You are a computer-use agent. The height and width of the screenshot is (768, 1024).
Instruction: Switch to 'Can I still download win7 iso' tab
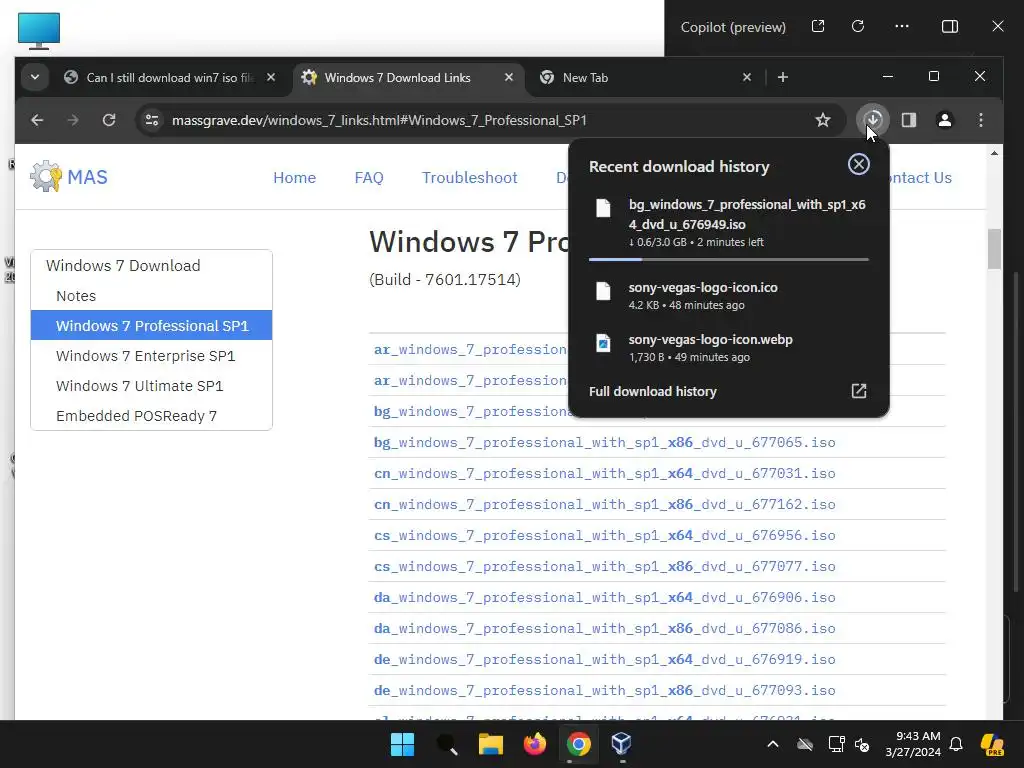171,78
